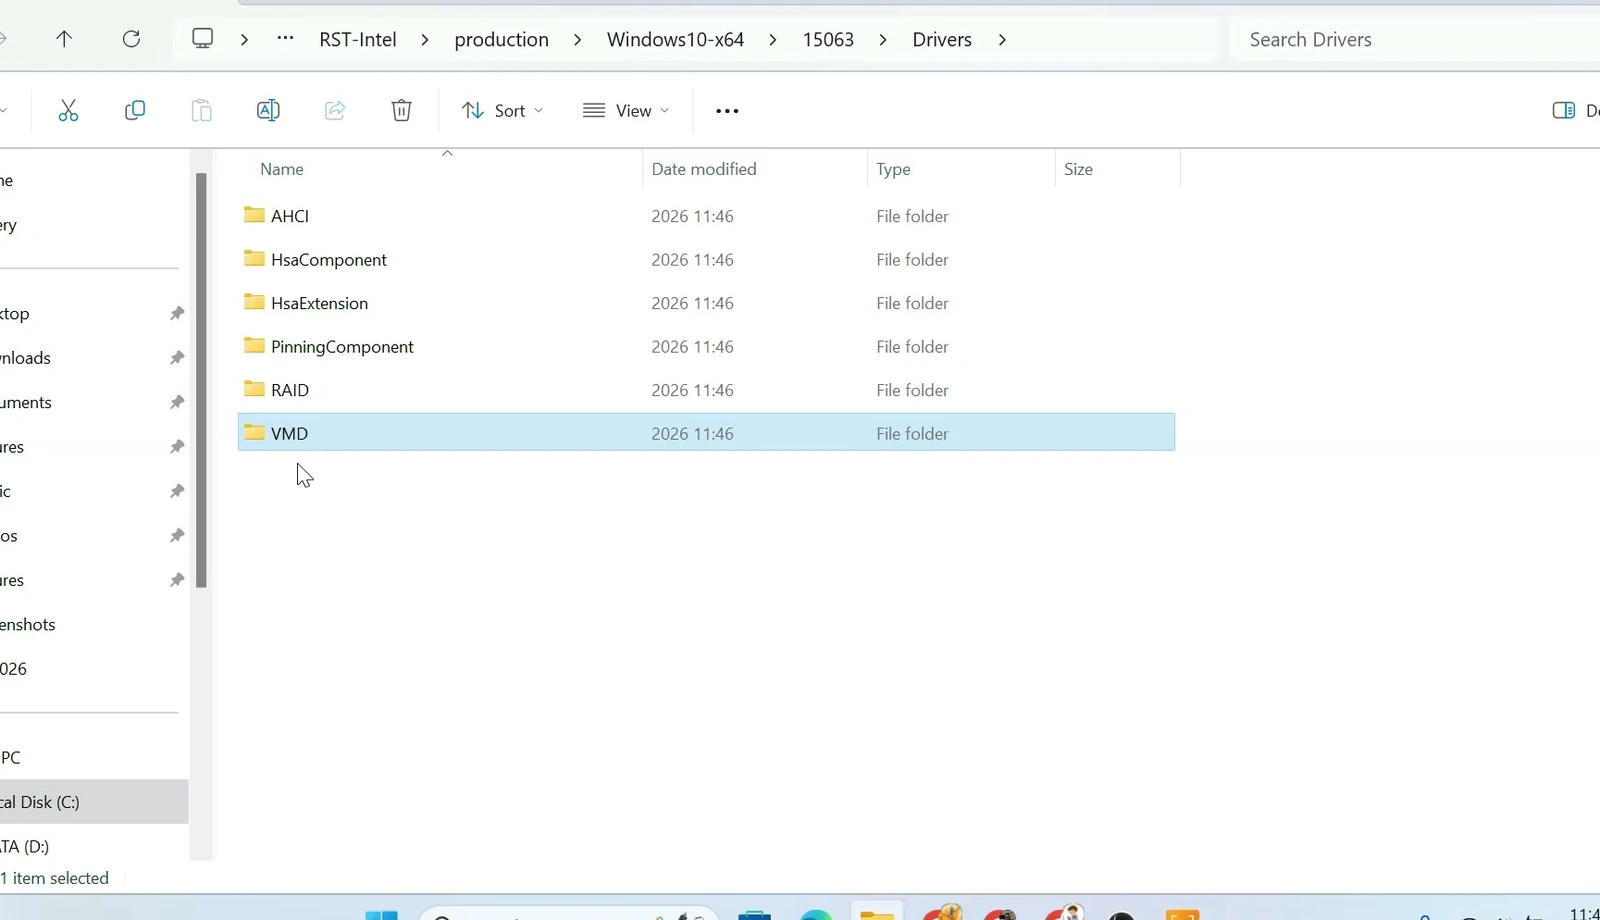This screenshot has height=920, width=1600.
Task: Click the pin icon beside Music
Action: coord(177,491)
